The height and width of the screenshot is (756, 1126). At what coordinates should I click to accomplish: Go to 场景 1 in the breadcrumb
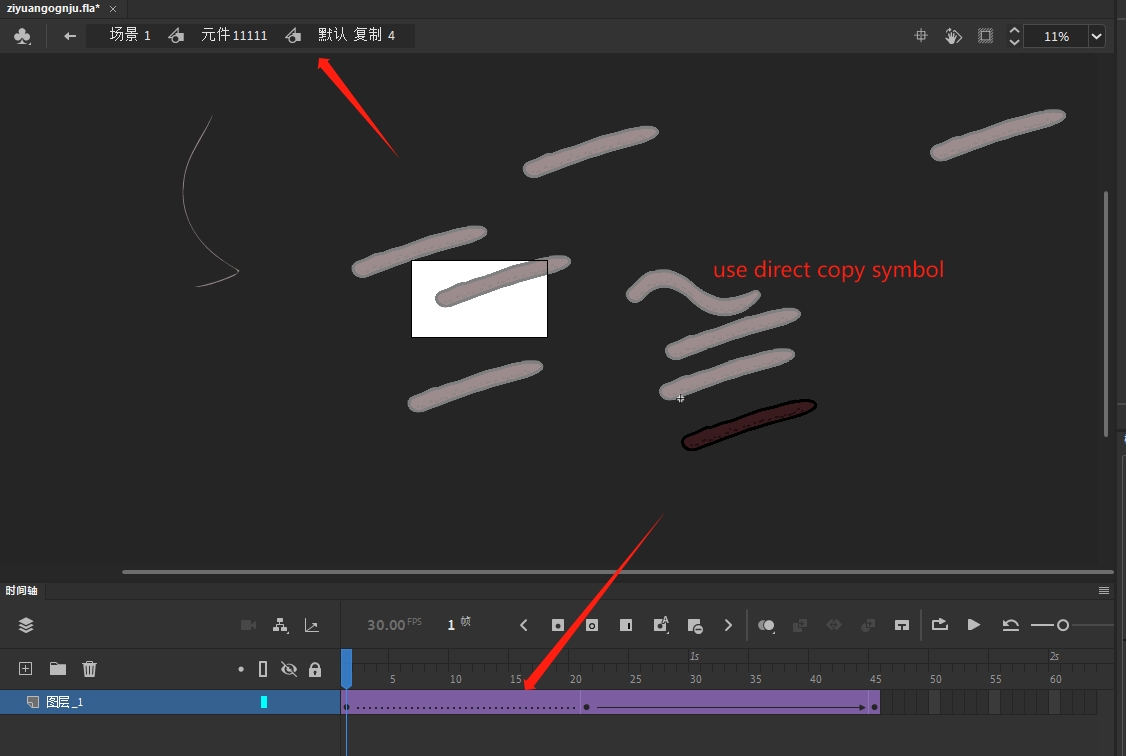126,34
